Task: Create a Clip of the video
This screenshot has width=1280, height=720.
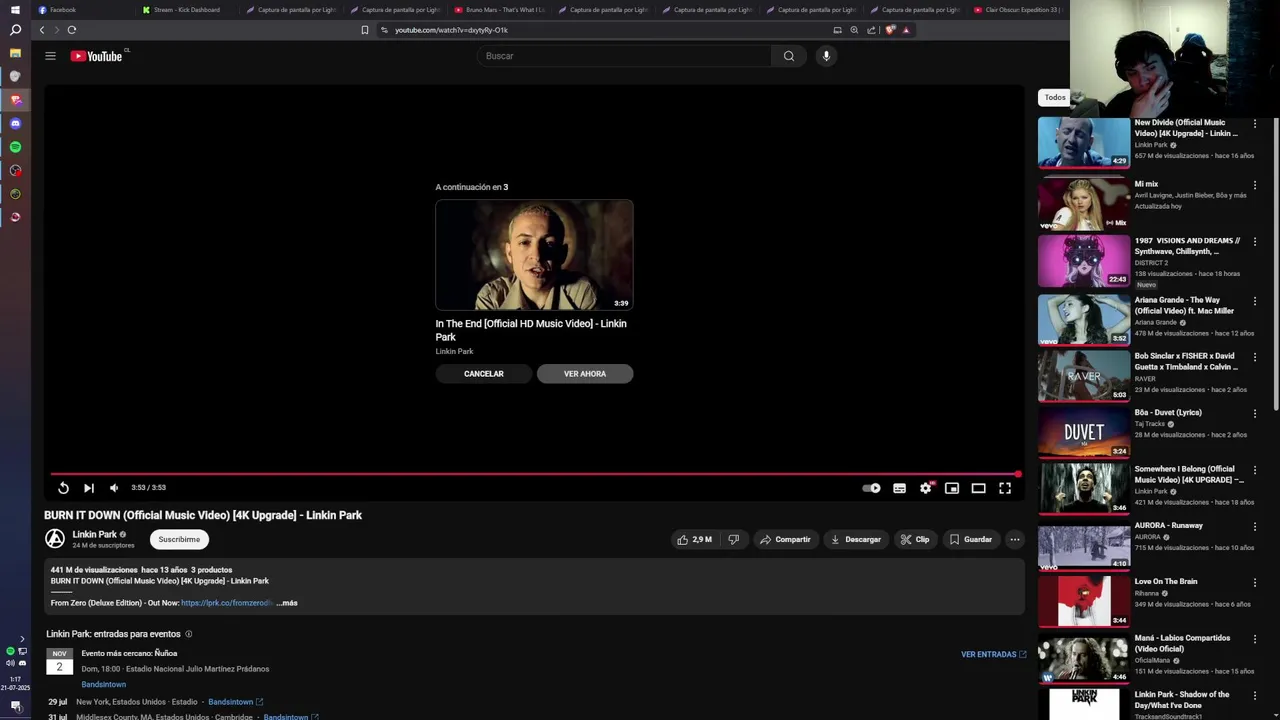Action: [915, 539]
